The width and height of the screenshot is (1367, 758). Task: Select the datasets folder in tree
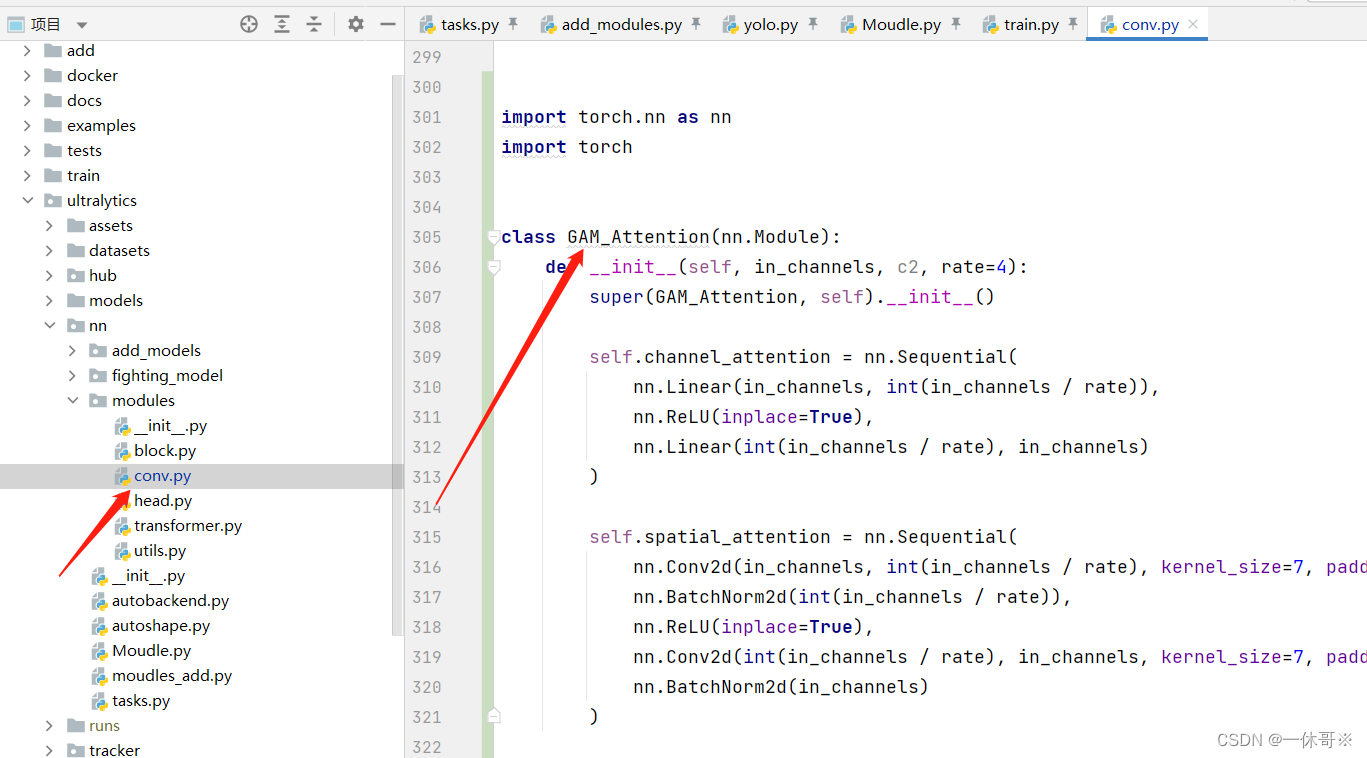tap(119, 250)
